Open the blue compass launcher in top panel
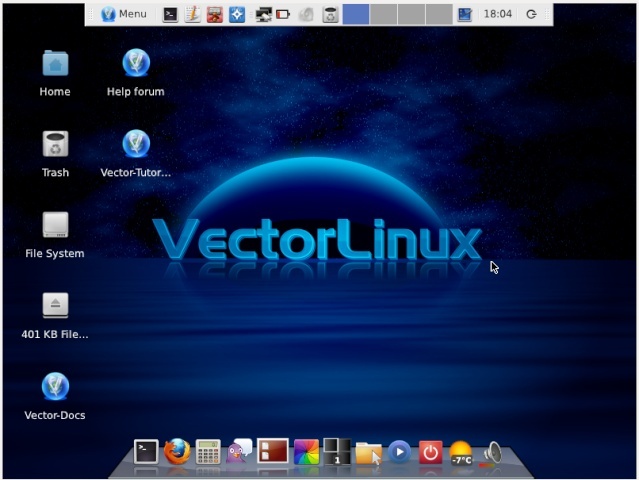The height and width of the screenshot is (480, 639). [237, 15]
